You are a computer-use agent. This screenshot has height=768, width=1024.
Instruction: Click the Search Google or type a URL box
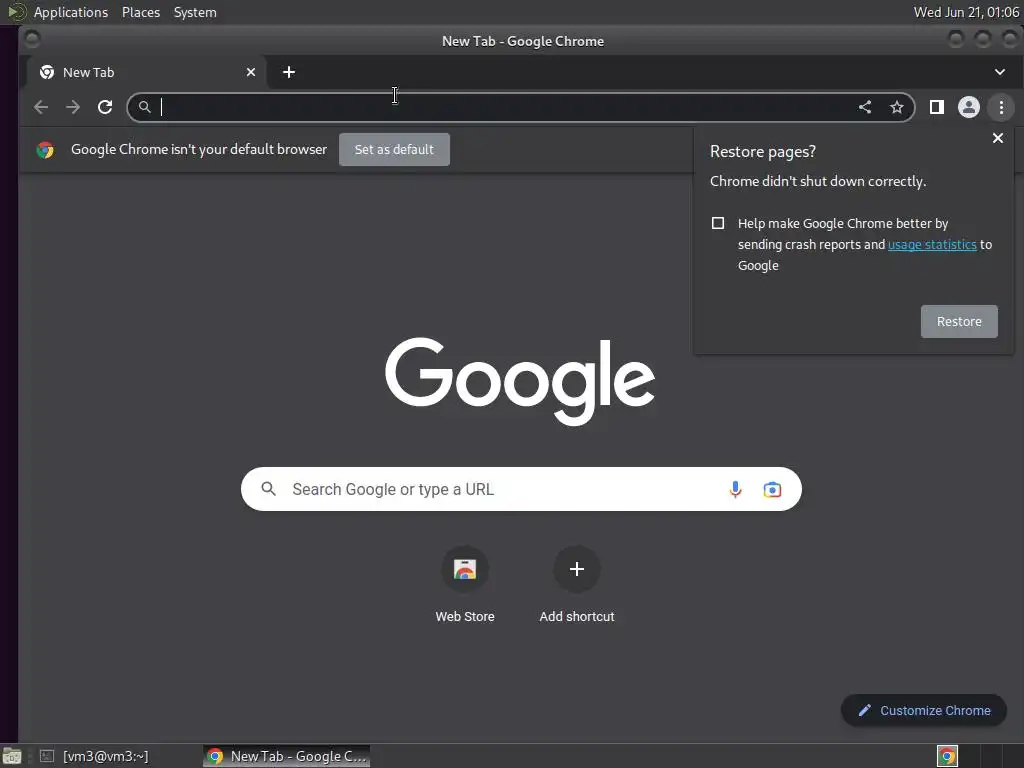click(x=521, y=489)
